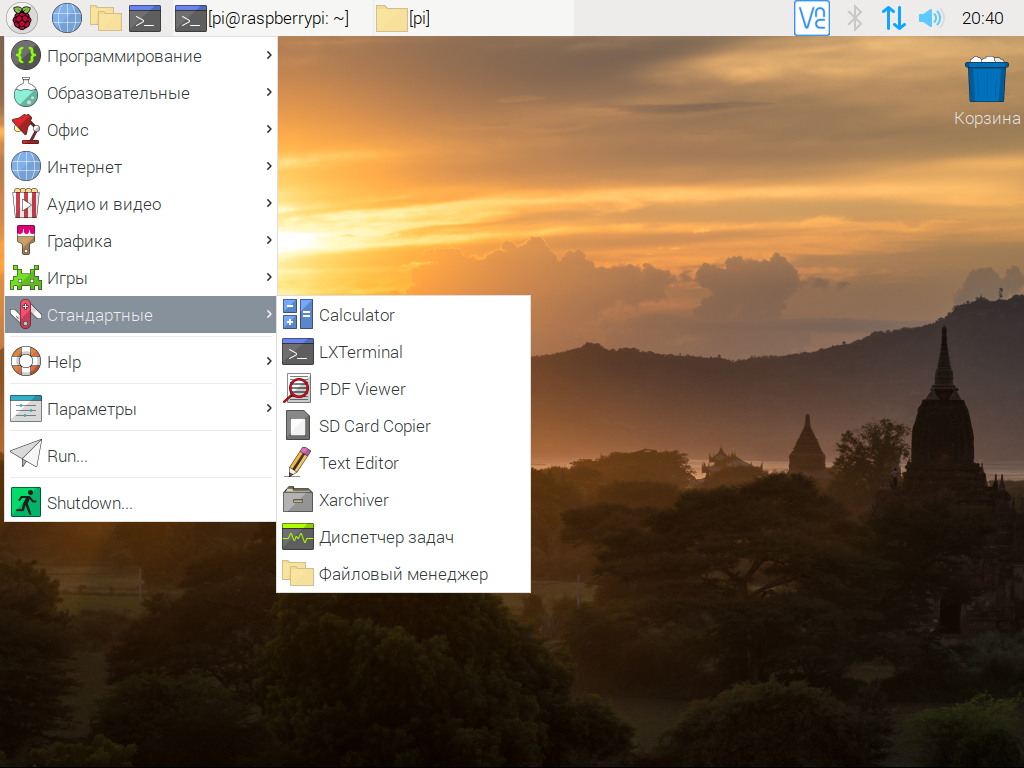Choose Shutdown... from the main menu
This screenshot has width=1024, height=768.
click(141, 502)
